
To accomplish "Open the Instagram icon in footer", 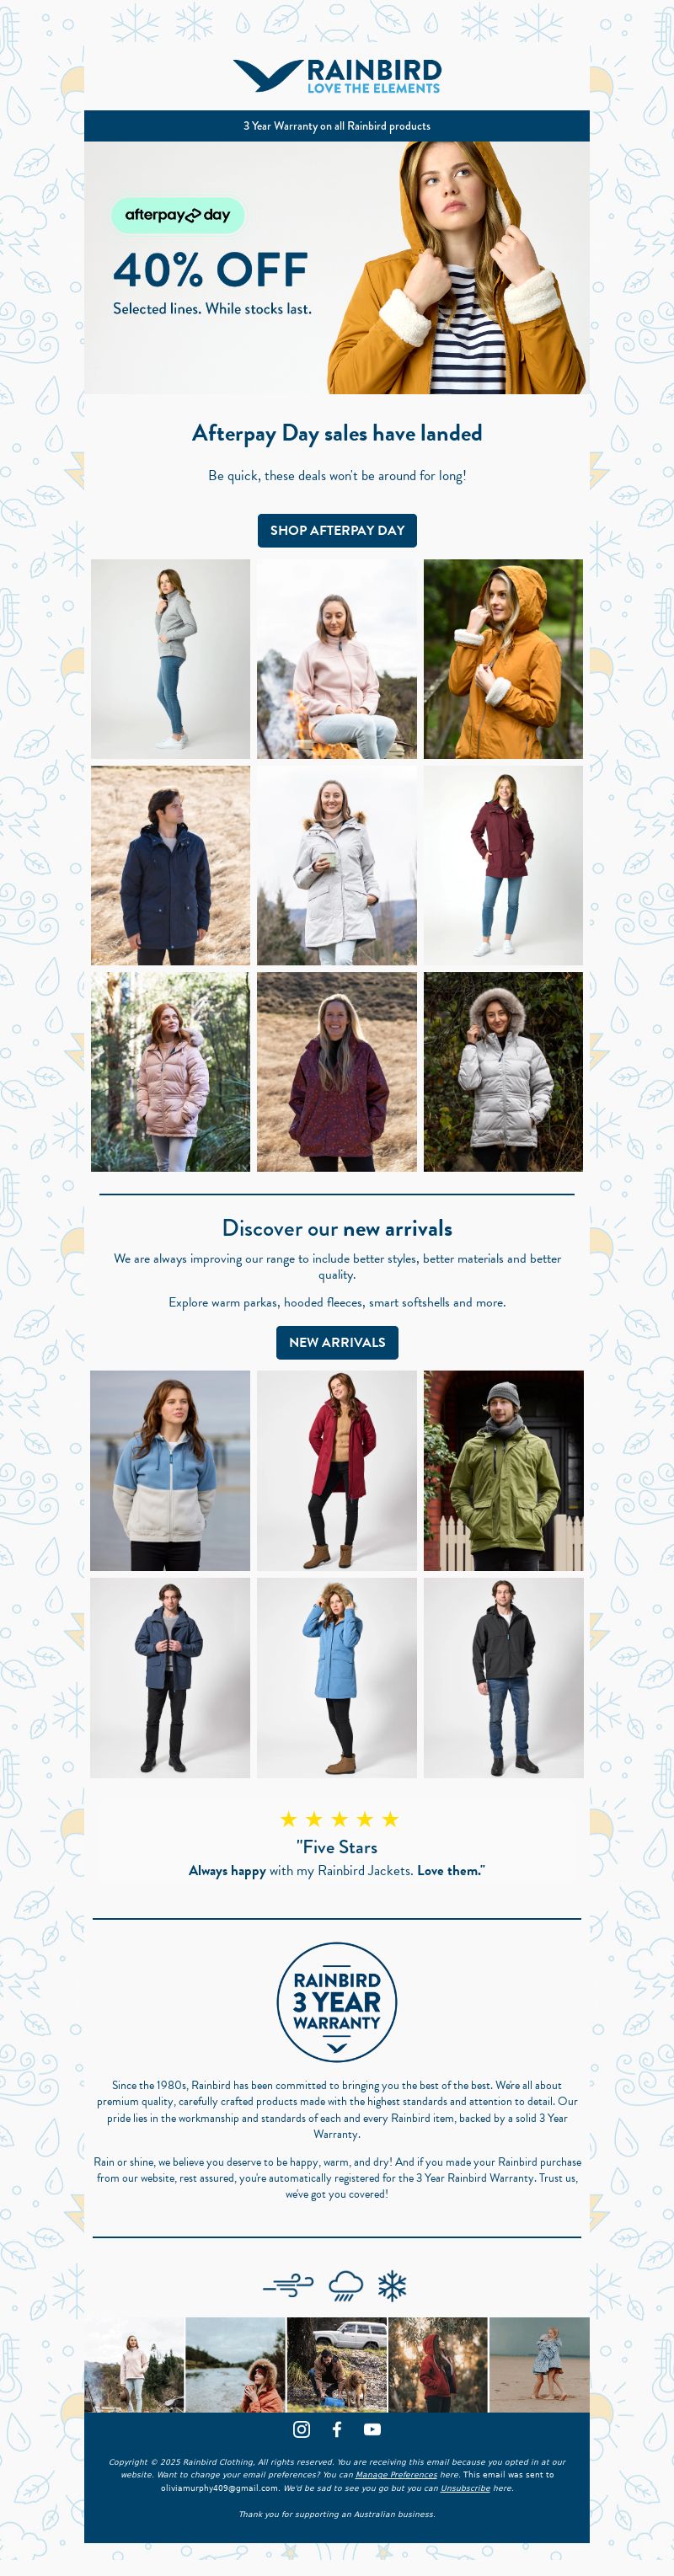I will [x=301, y=2429].
